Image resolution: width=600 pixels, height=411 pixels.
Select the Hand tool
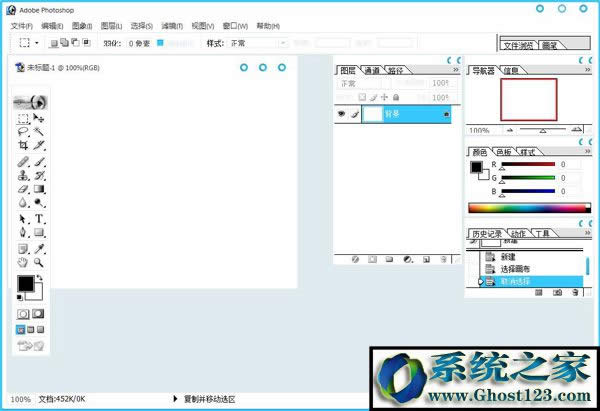click(23, 262)
